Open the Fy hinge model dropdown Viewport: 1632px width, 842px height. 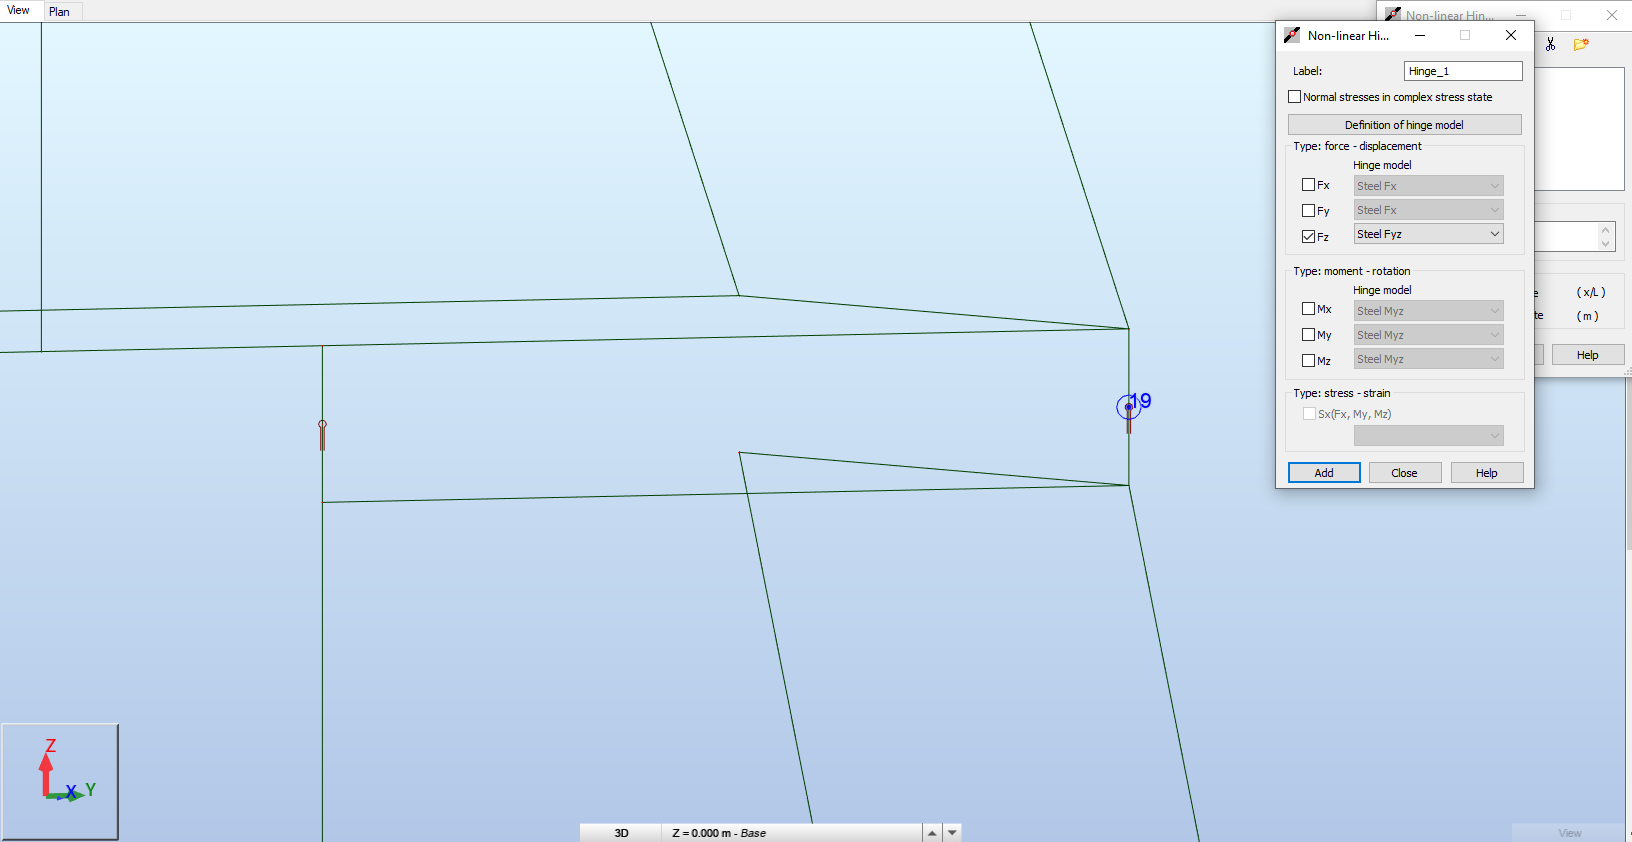coord(1428,210)
